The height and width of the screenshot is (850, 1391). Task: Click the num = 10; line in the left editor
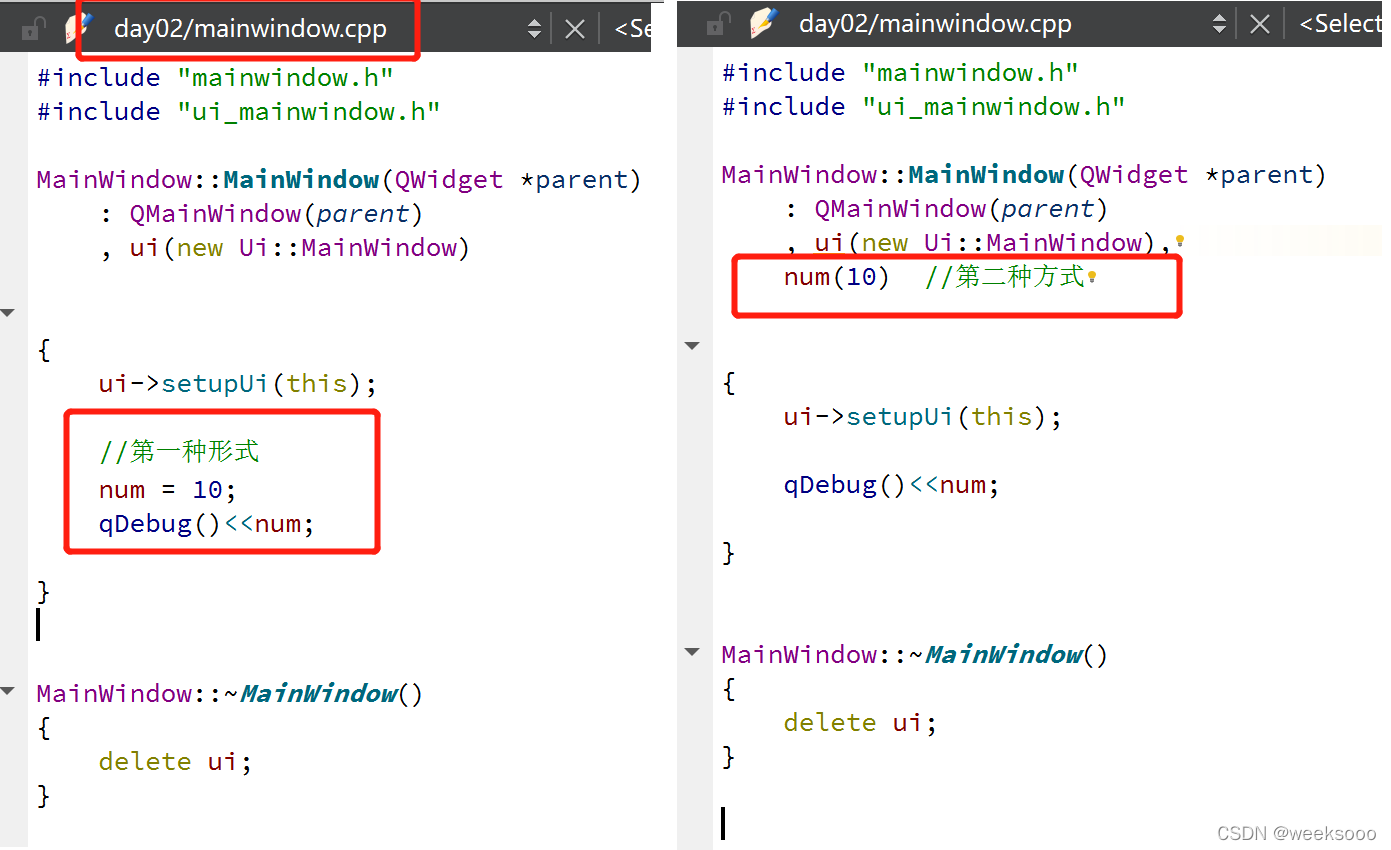[x=168, y=490]
